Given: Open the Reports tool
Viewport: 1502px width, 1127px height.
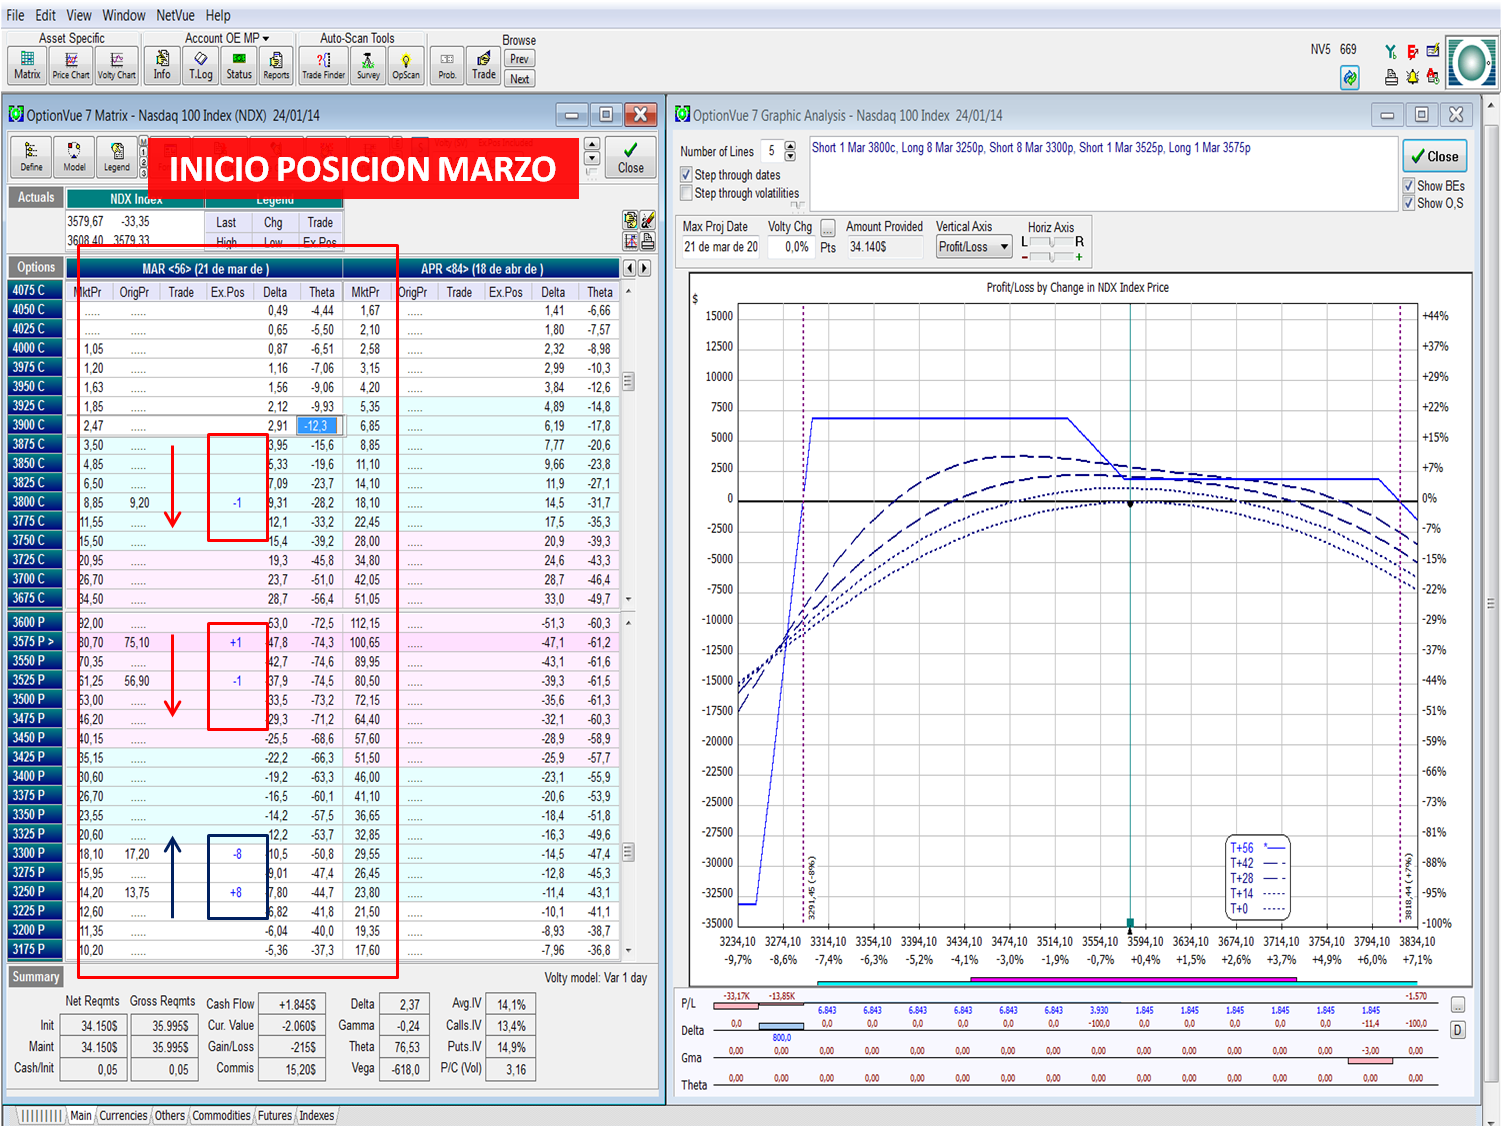Looking at the screenshot, I should point(276,65).
